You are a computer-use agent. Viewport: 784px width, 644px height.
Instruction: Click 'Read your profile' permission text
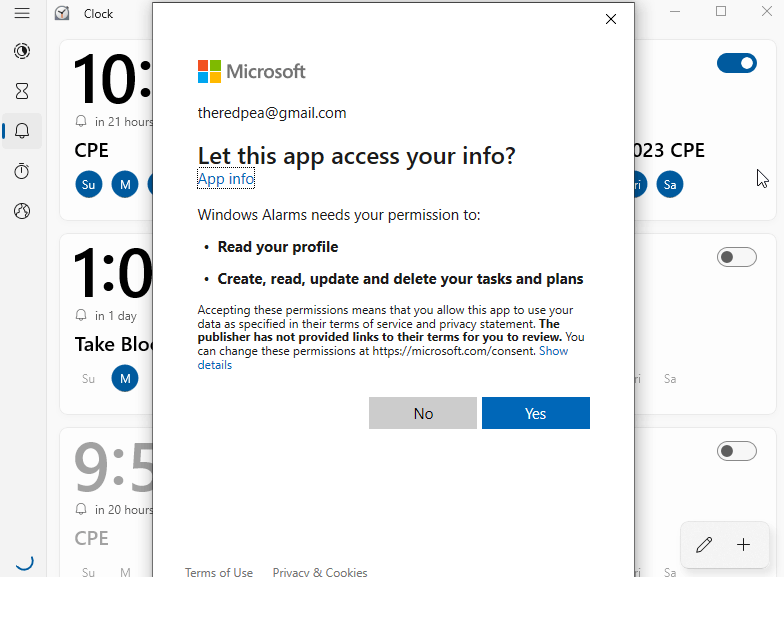coord(278,247)
